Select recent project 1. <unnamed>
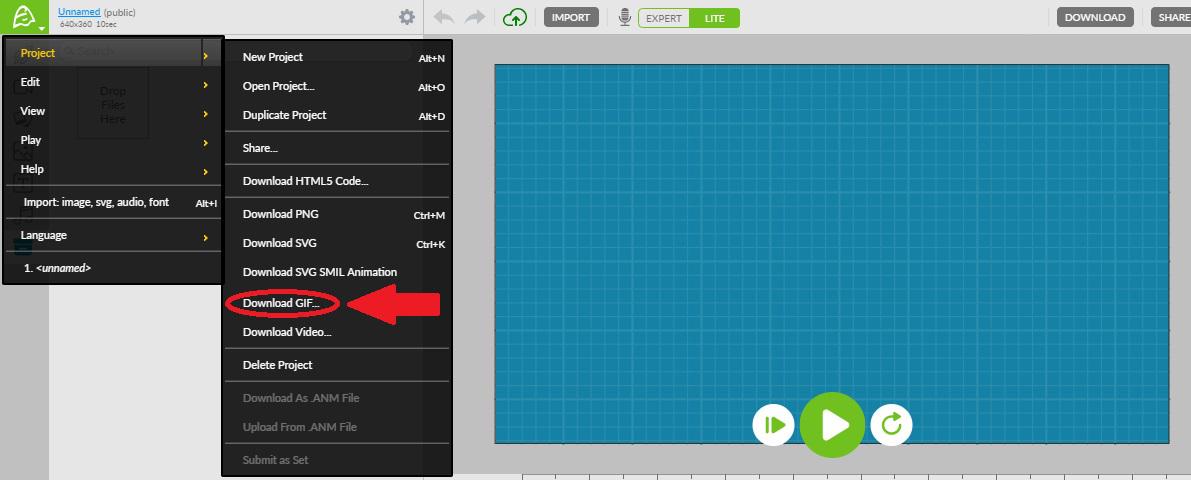1191x480 pixels. click(114, 268)
